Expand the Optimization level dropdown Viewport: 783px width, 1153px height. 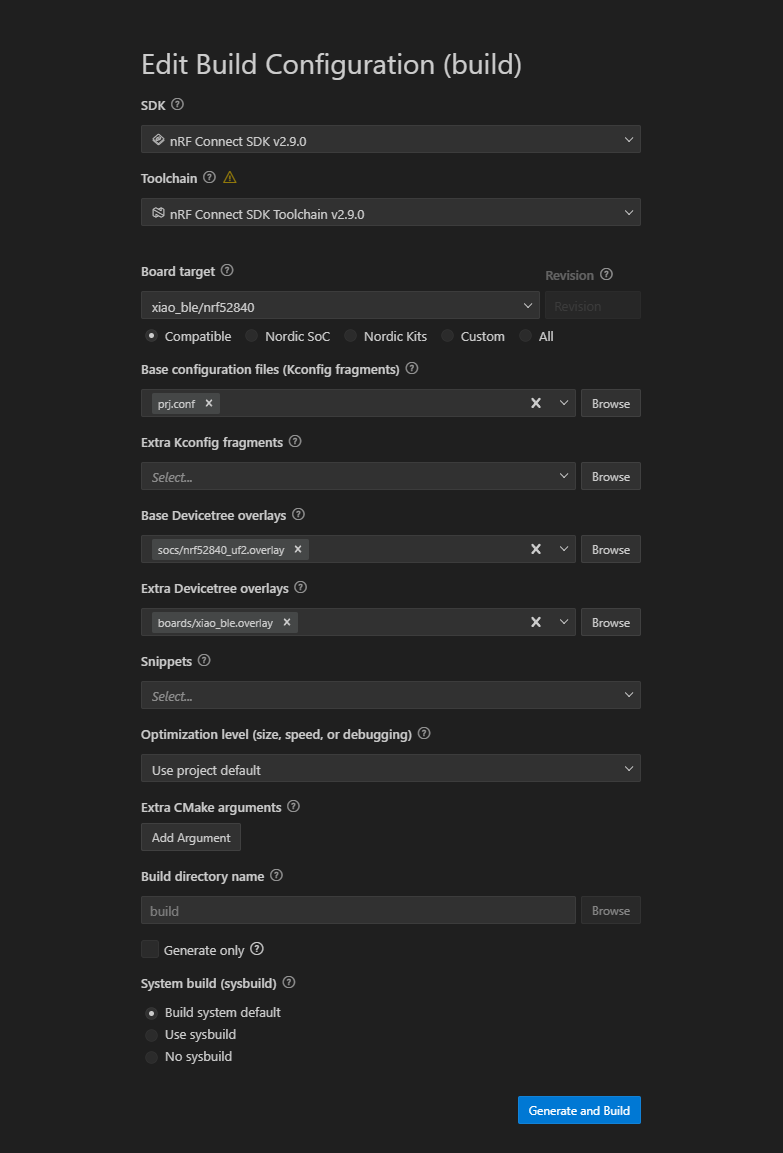click(390, 768)
